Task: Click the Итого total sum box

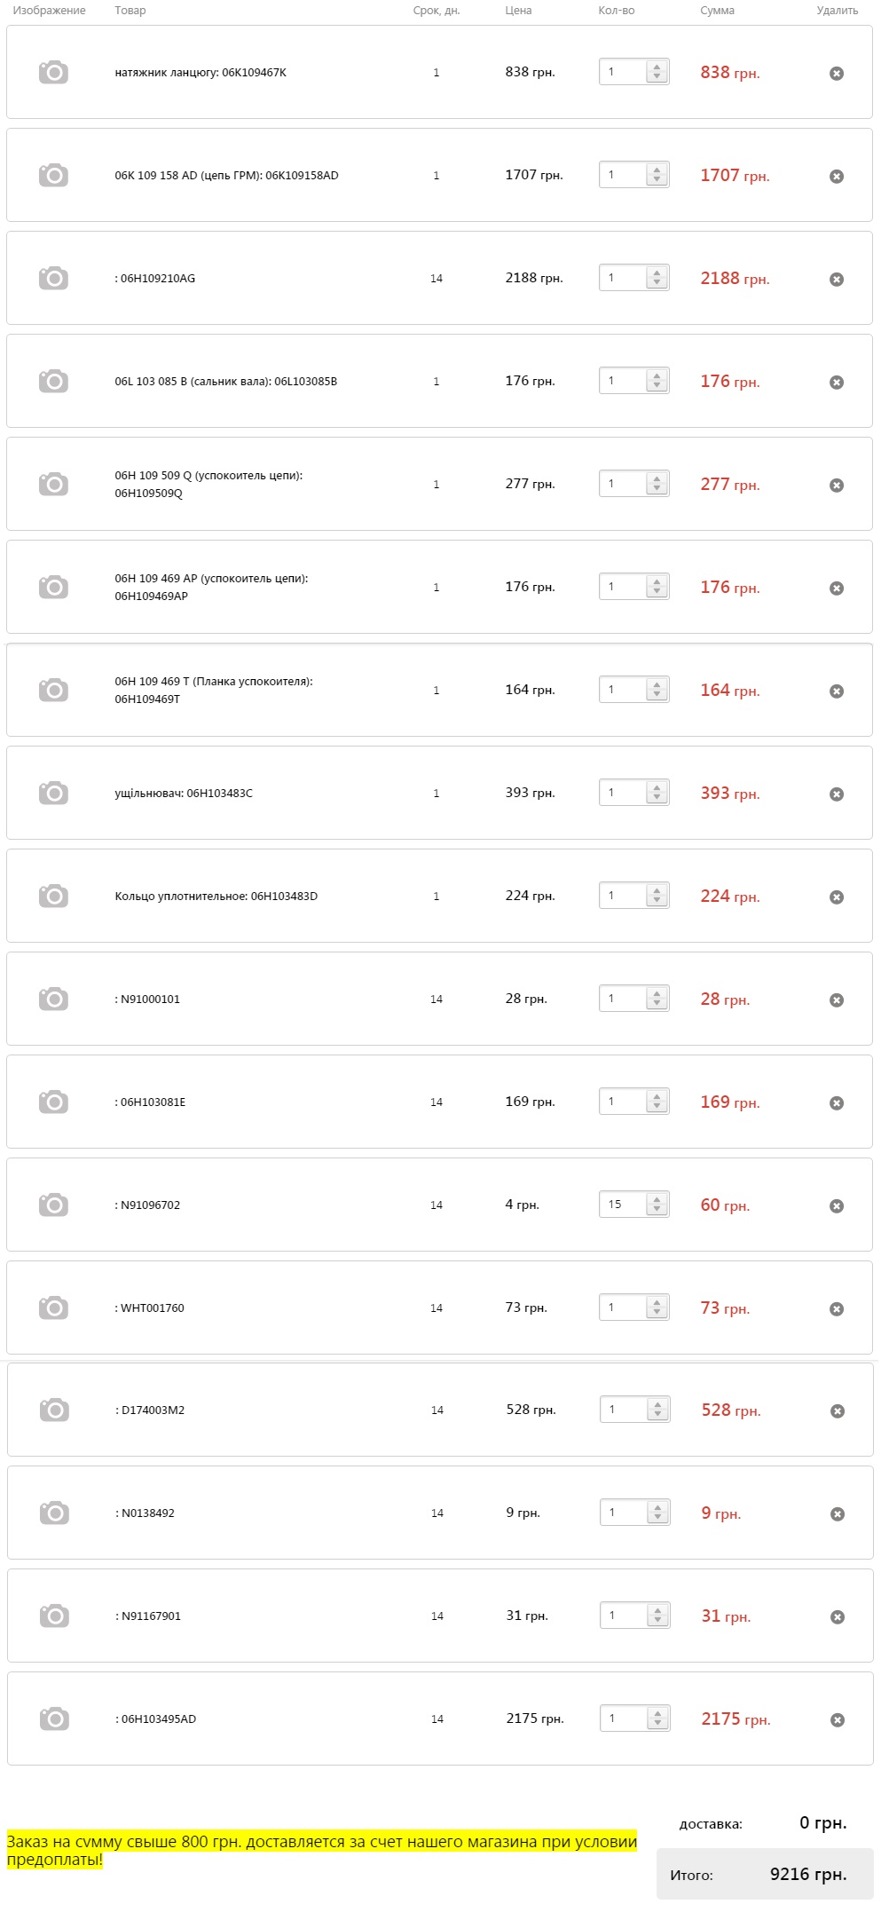Action: pyautogui.click(x=765, y=1874)
